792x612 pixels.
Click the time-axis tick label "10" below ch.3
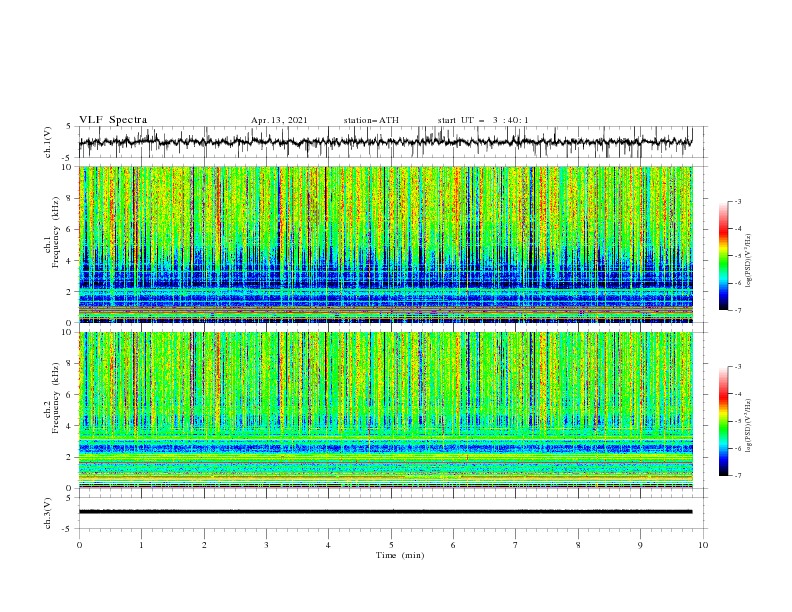703,545
